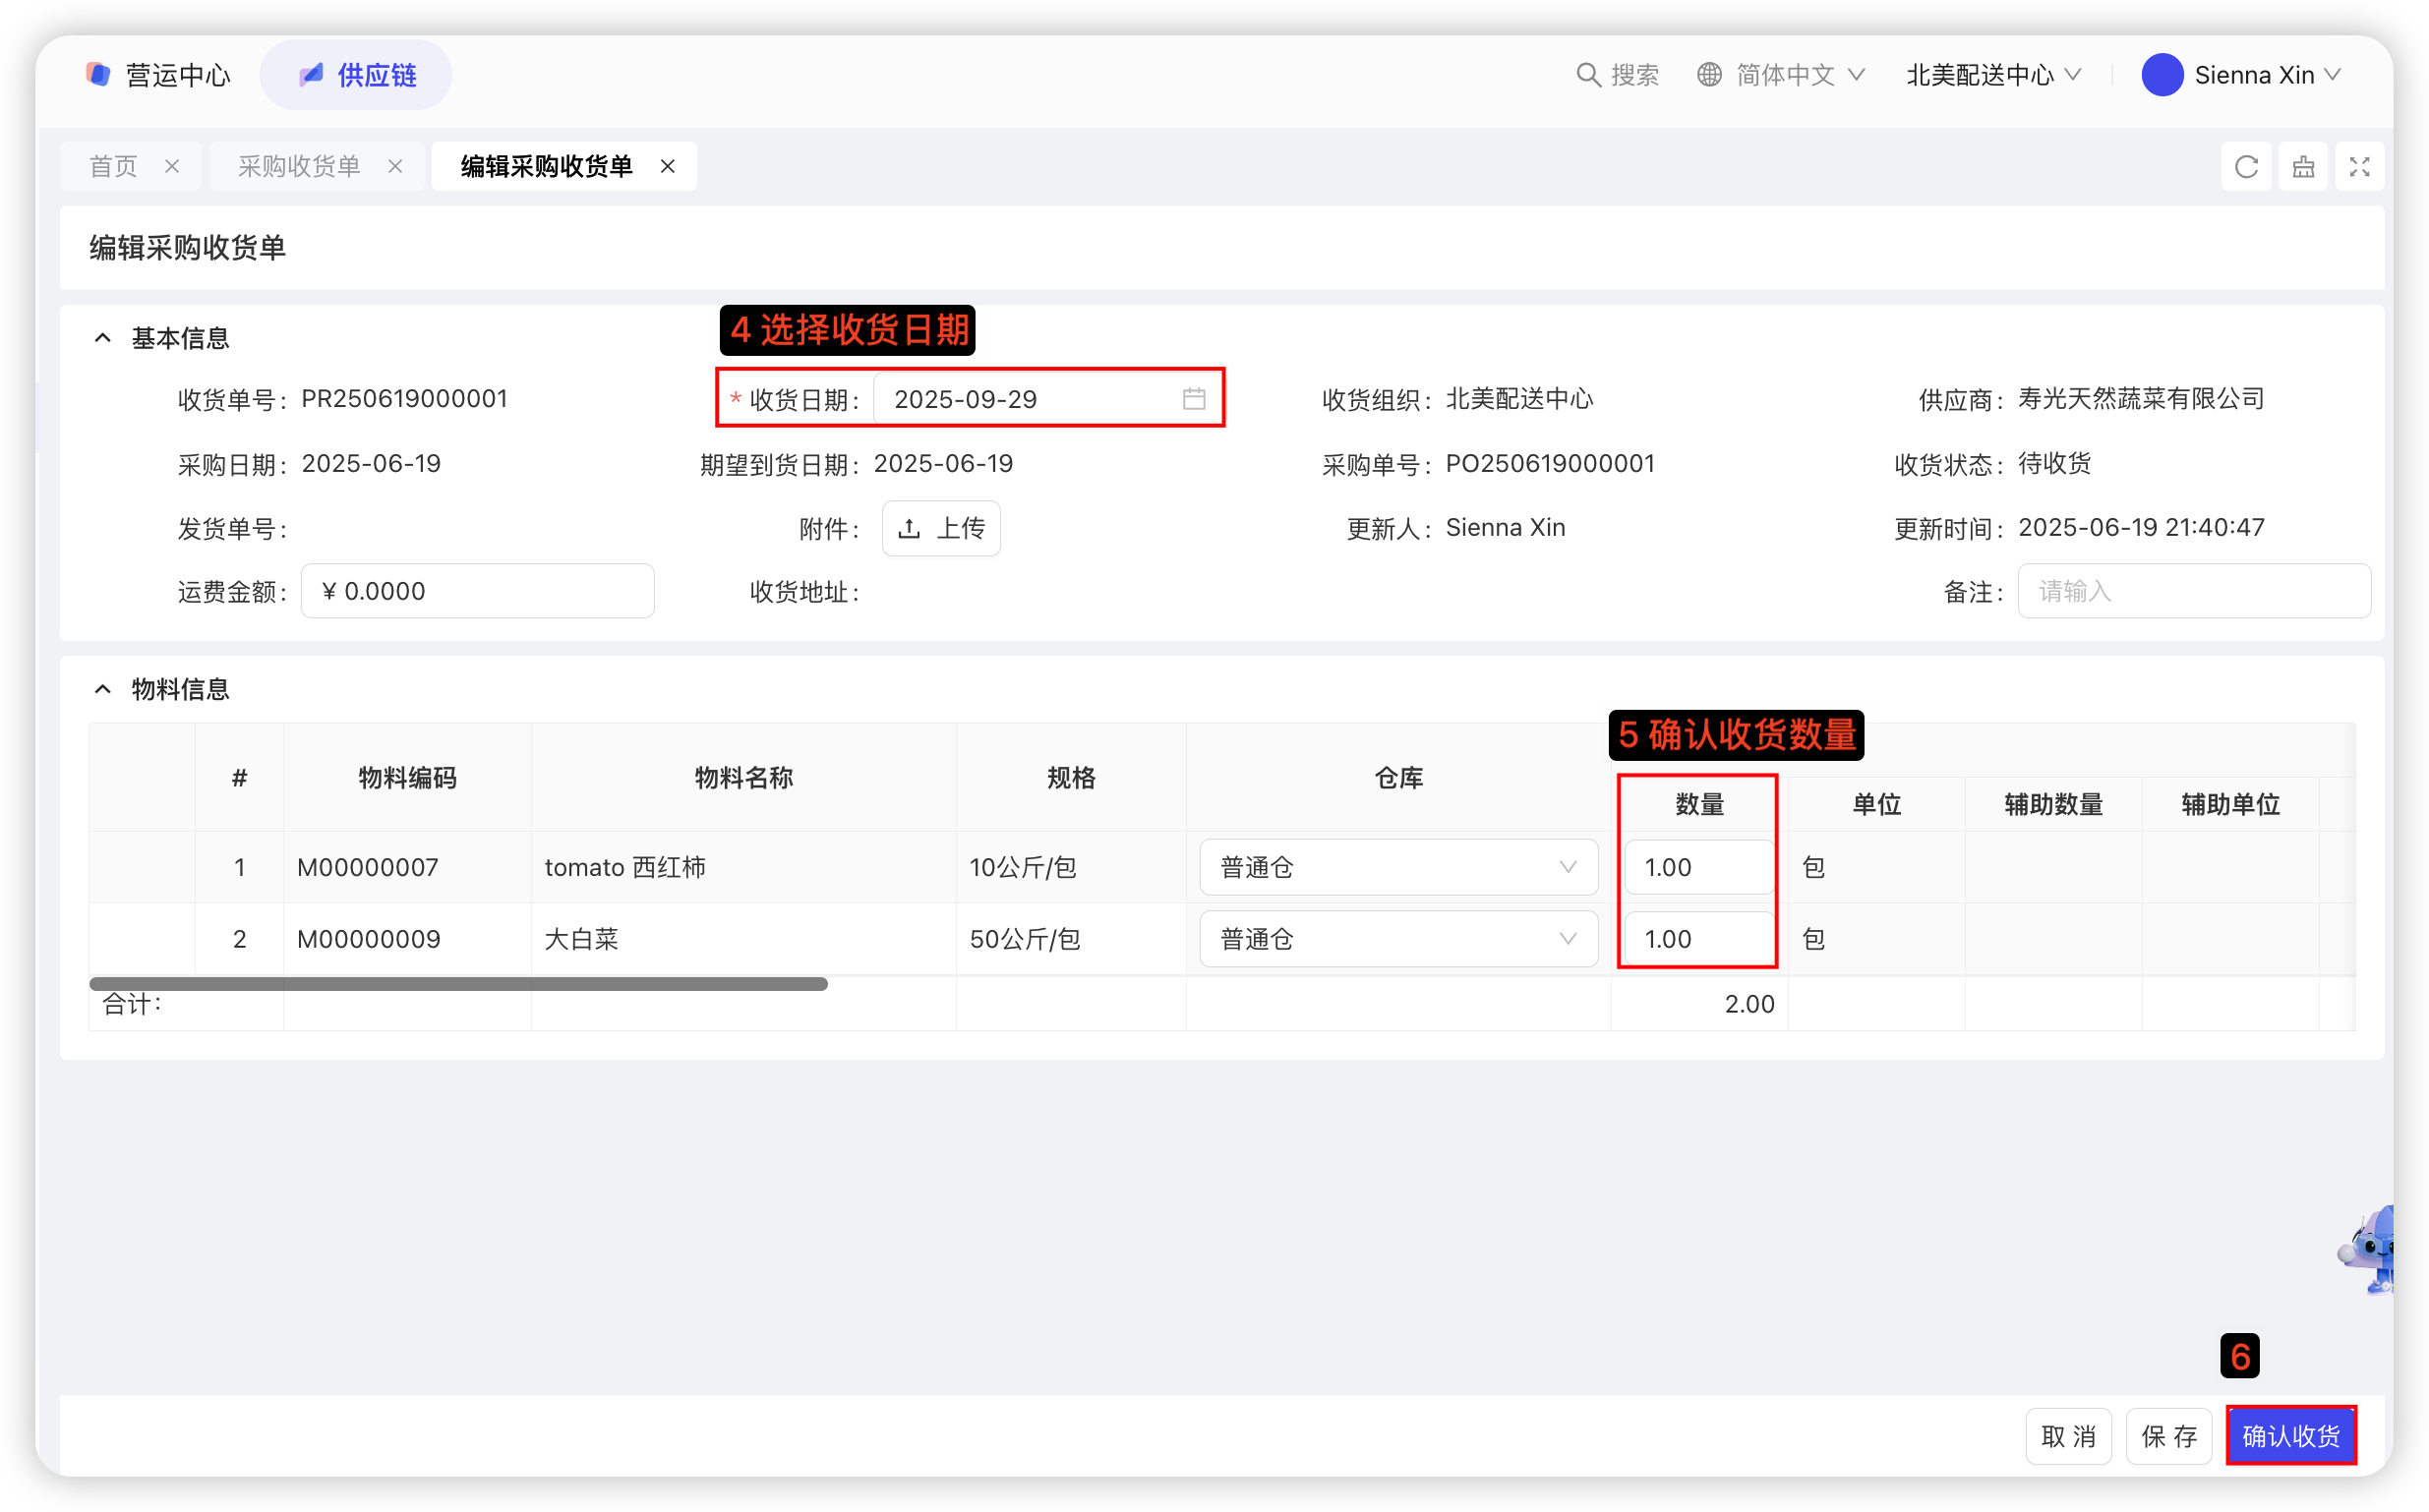The image size is (2429, 1512).
Task: Click the globe language icon
Action: tap(1709, 75)
